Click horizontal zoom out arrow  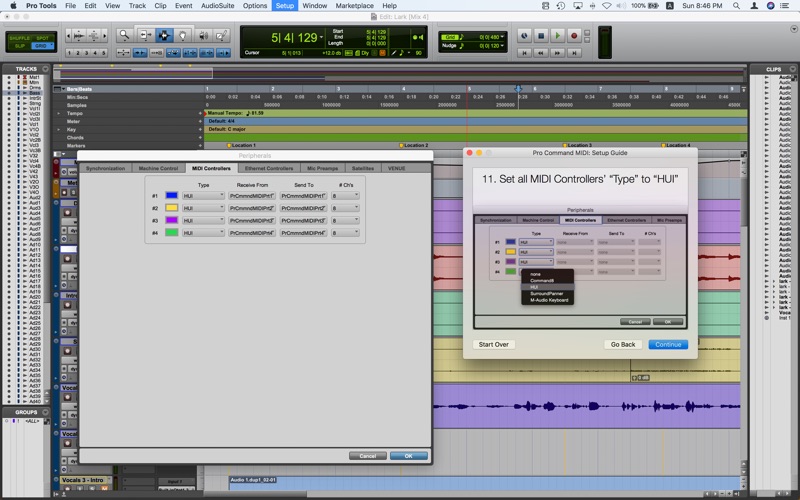pos(68,36)
